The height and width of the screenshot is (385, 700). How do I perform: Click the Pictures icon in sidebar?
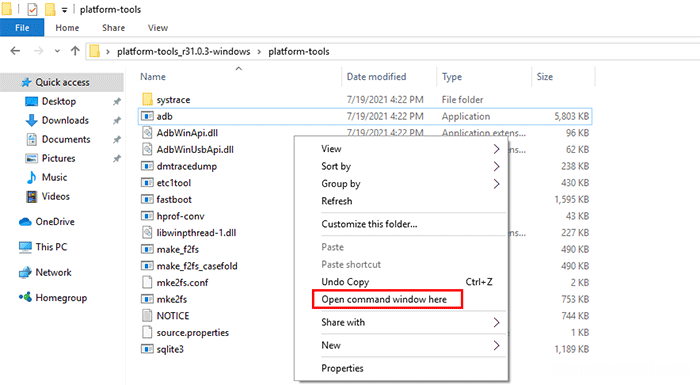[32, 158]
